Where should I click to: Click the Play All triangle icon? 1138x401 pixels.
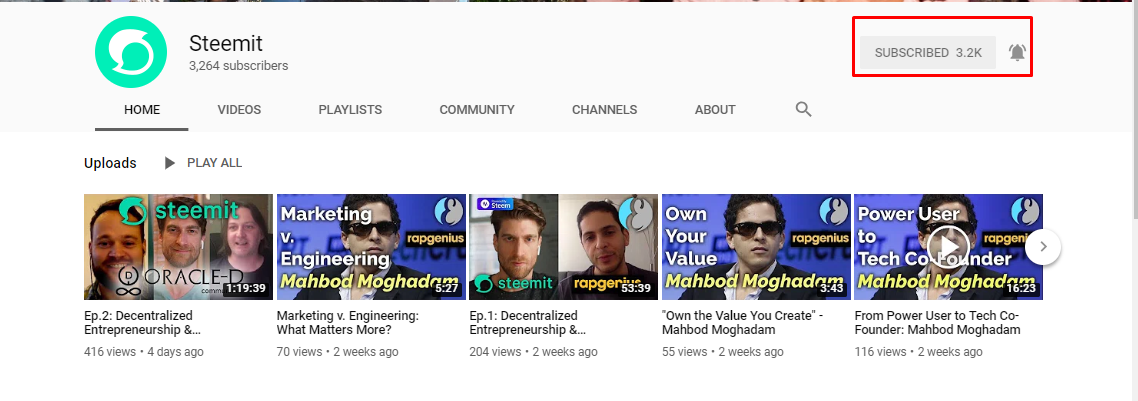click(x=170, y=163)
